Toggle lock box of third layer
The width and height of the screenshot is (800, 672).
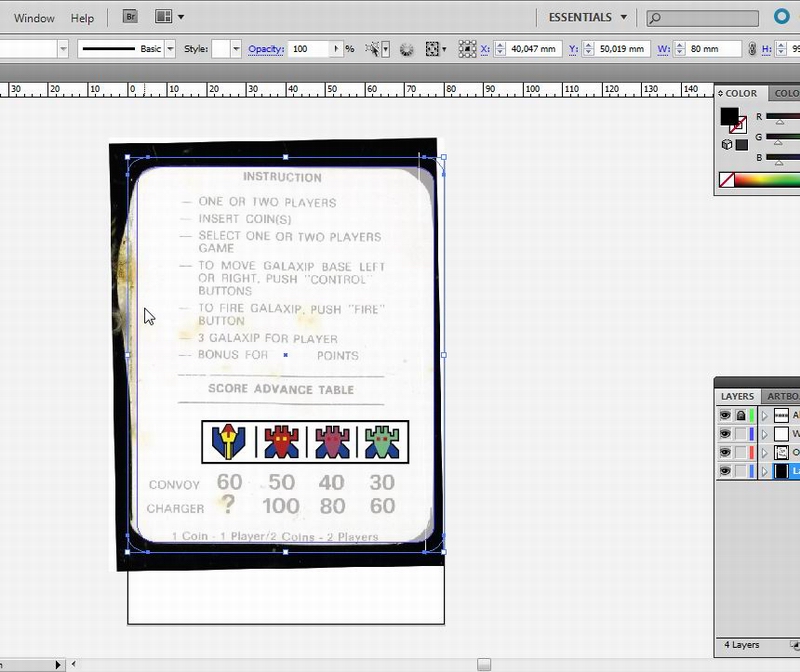pyautogui.click(x=741, y=453)
